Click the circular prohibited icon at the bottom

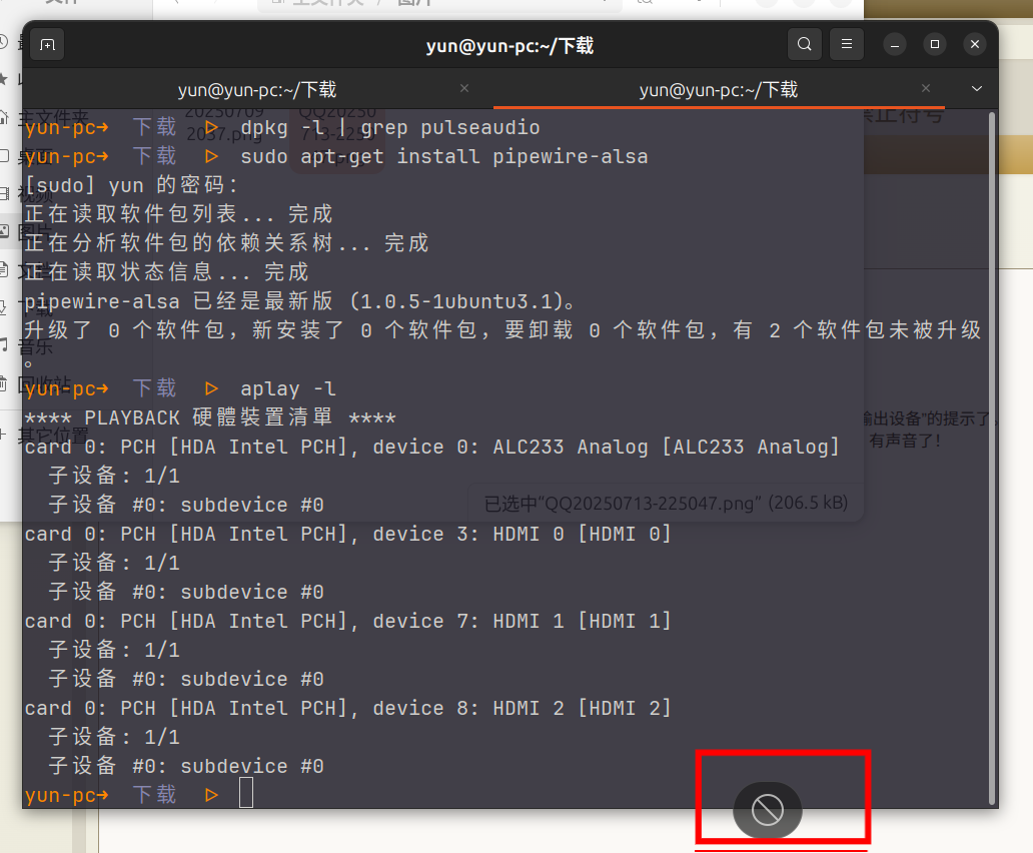[x=768, y=810]
